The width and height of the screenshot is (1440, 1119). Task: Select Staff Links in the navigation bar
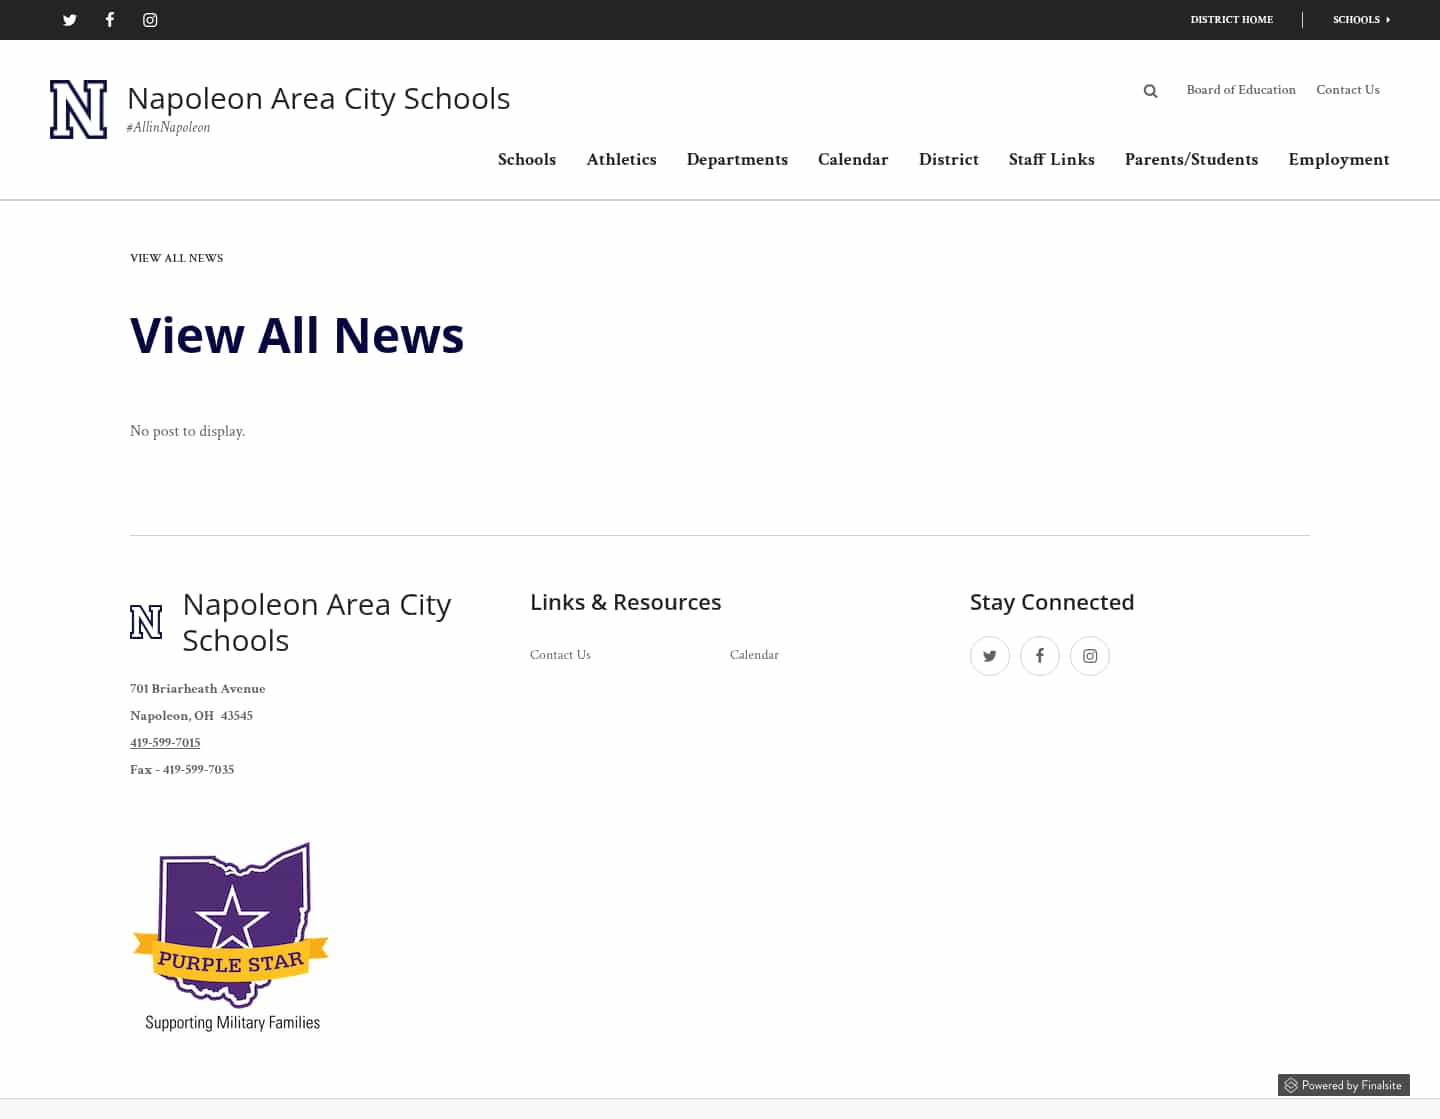[1051, 159]
